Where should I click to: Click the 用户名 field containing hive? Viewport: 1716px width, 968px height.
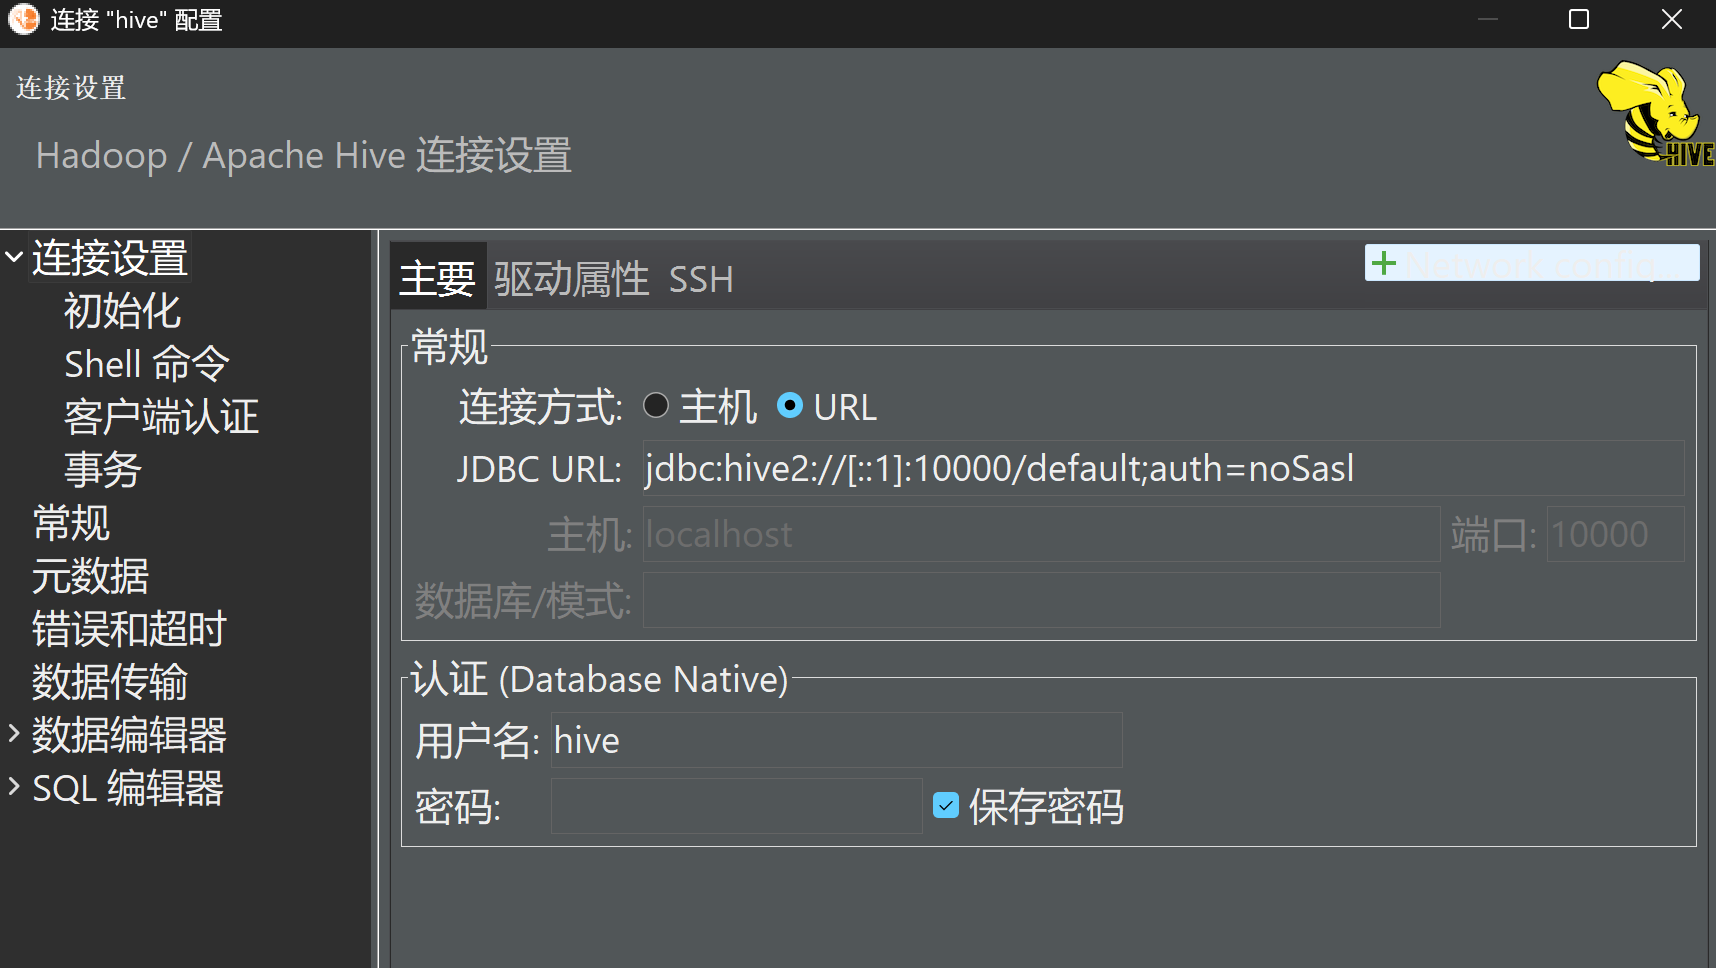(x=836, y=740)
